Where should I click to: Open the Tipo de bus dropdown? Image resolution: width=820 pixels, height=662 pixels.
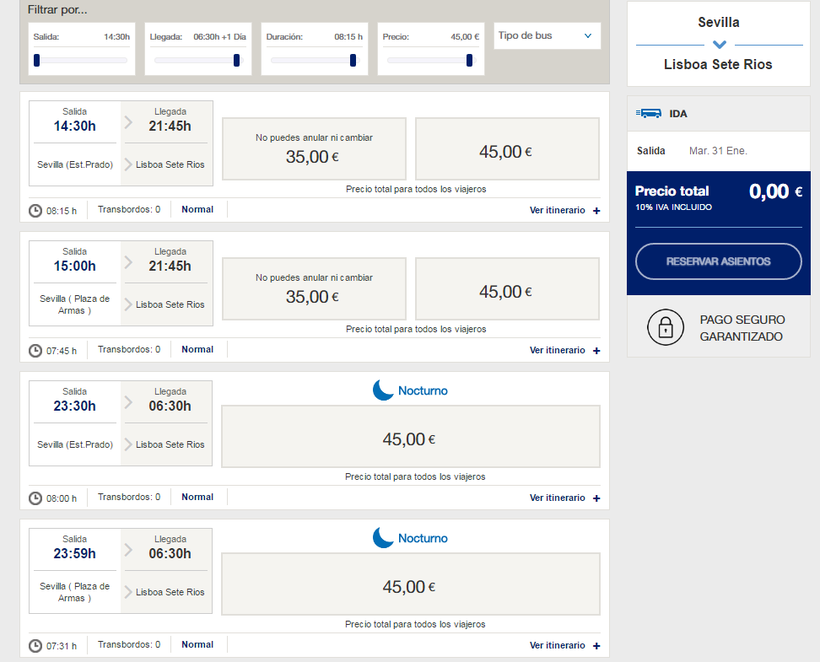click(x=547, y=36)
